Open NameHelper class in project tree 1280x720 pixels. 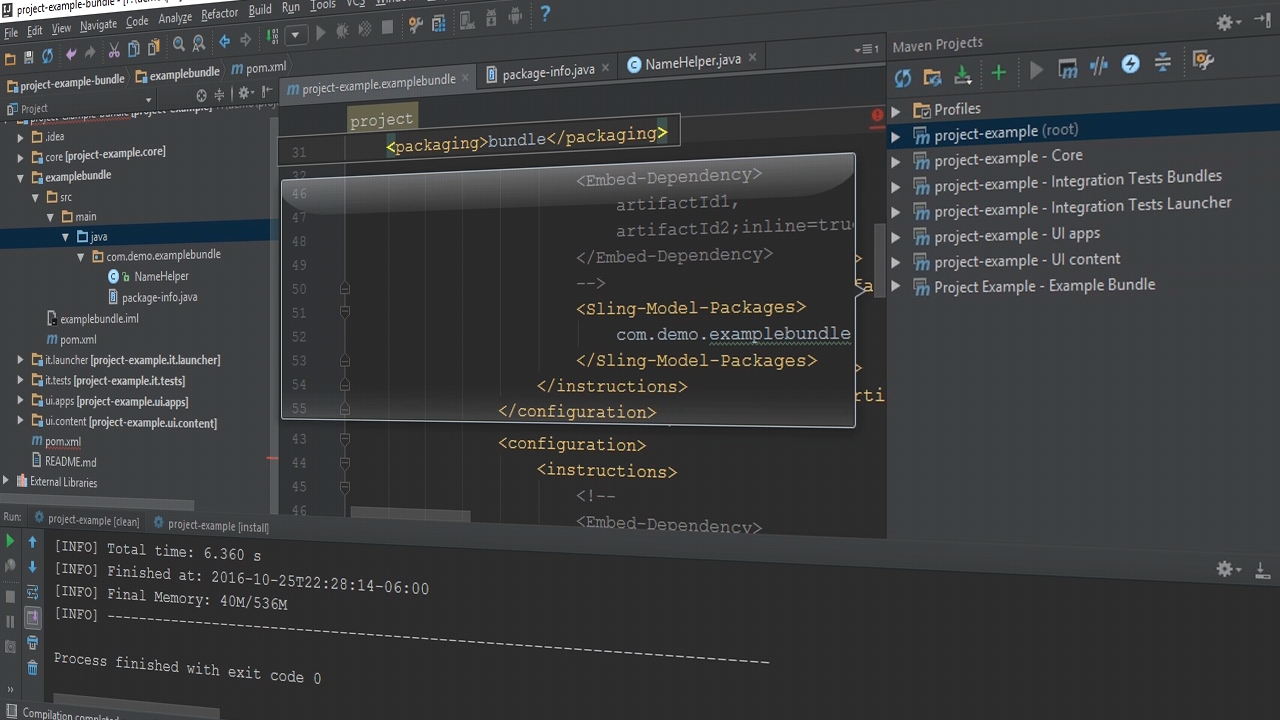pyautogui.click(x=160, y=276)
